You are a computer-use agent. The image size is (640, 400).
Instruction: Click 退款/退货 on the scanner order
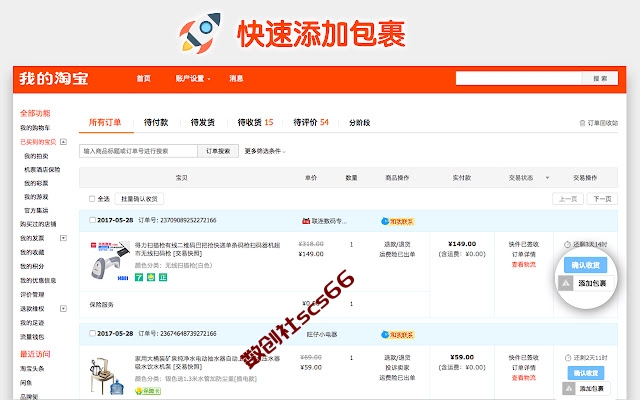397,244
